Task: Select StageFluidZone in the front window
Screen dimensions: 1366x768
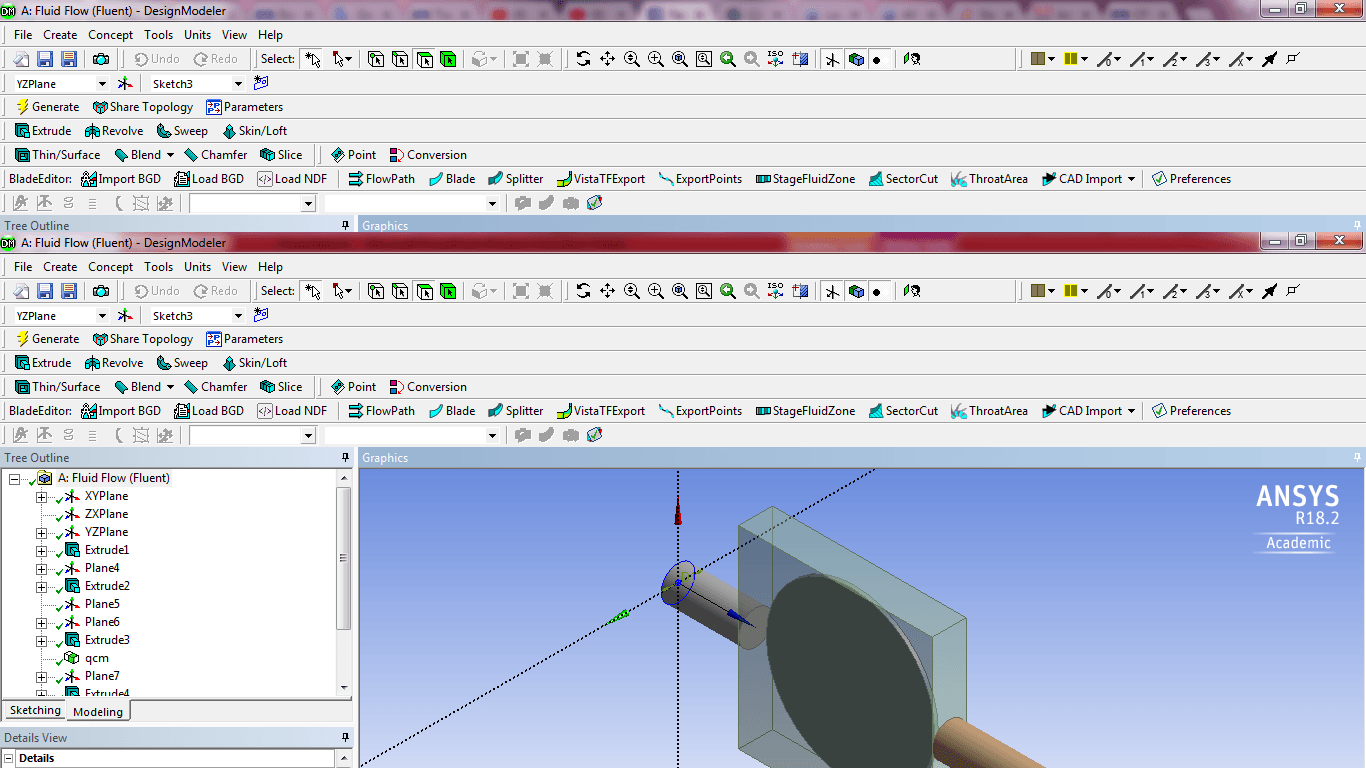Action: [806, 411]
